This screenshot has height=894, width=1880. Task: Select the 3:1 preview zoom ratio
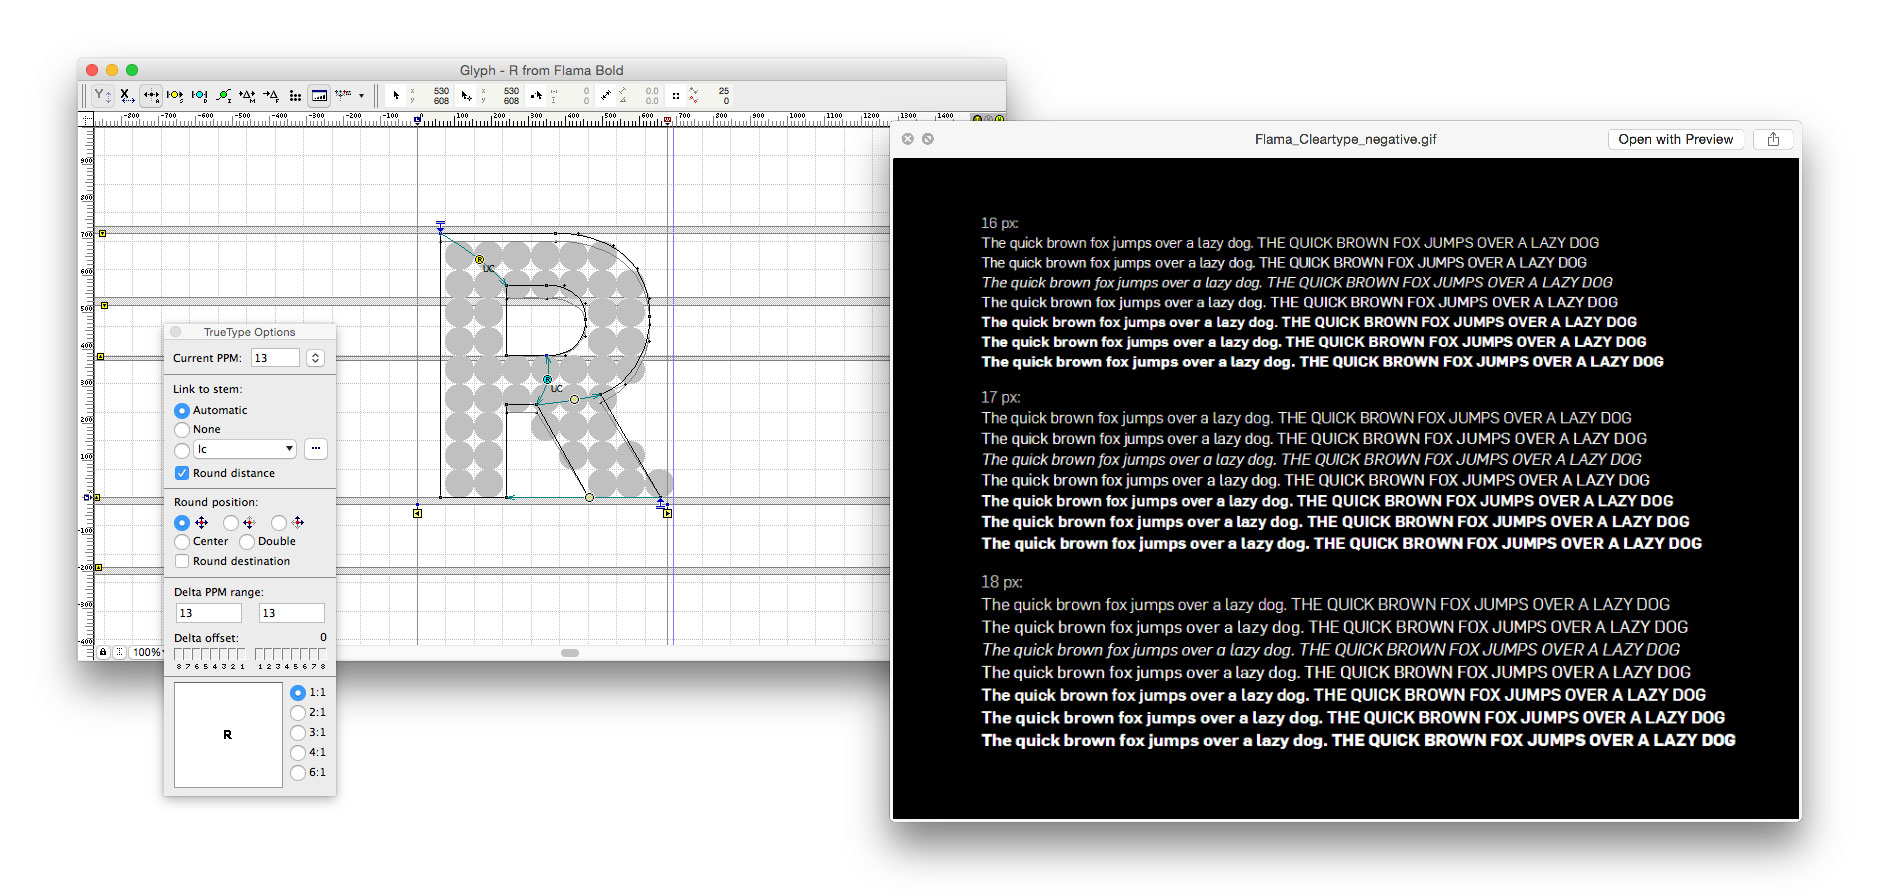[x=298, y=732]
